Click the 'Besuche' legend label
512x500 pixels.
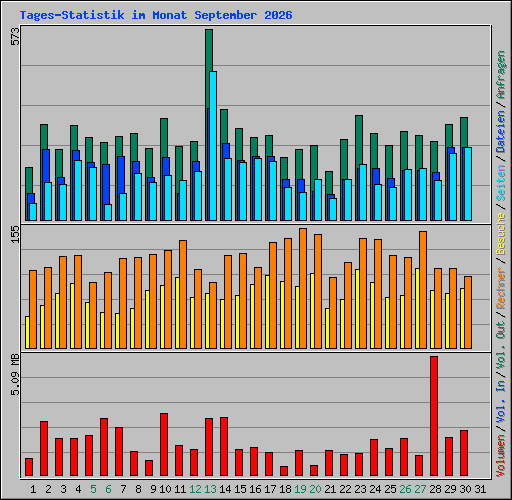click(501, 234)
